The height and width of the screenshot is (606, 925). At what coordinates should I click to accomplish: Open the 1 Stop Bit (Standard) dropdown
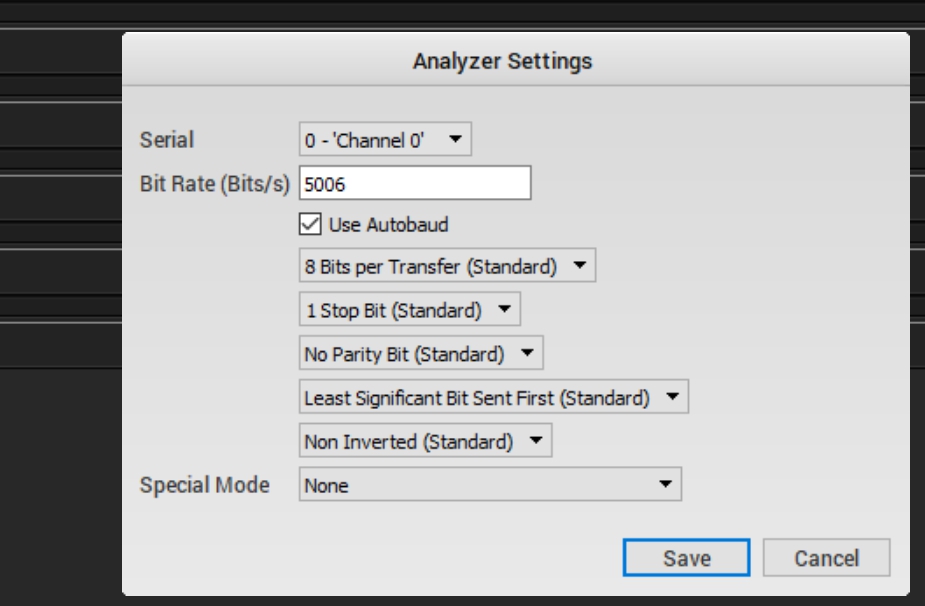pyautogui.click(x=409, y=309)
